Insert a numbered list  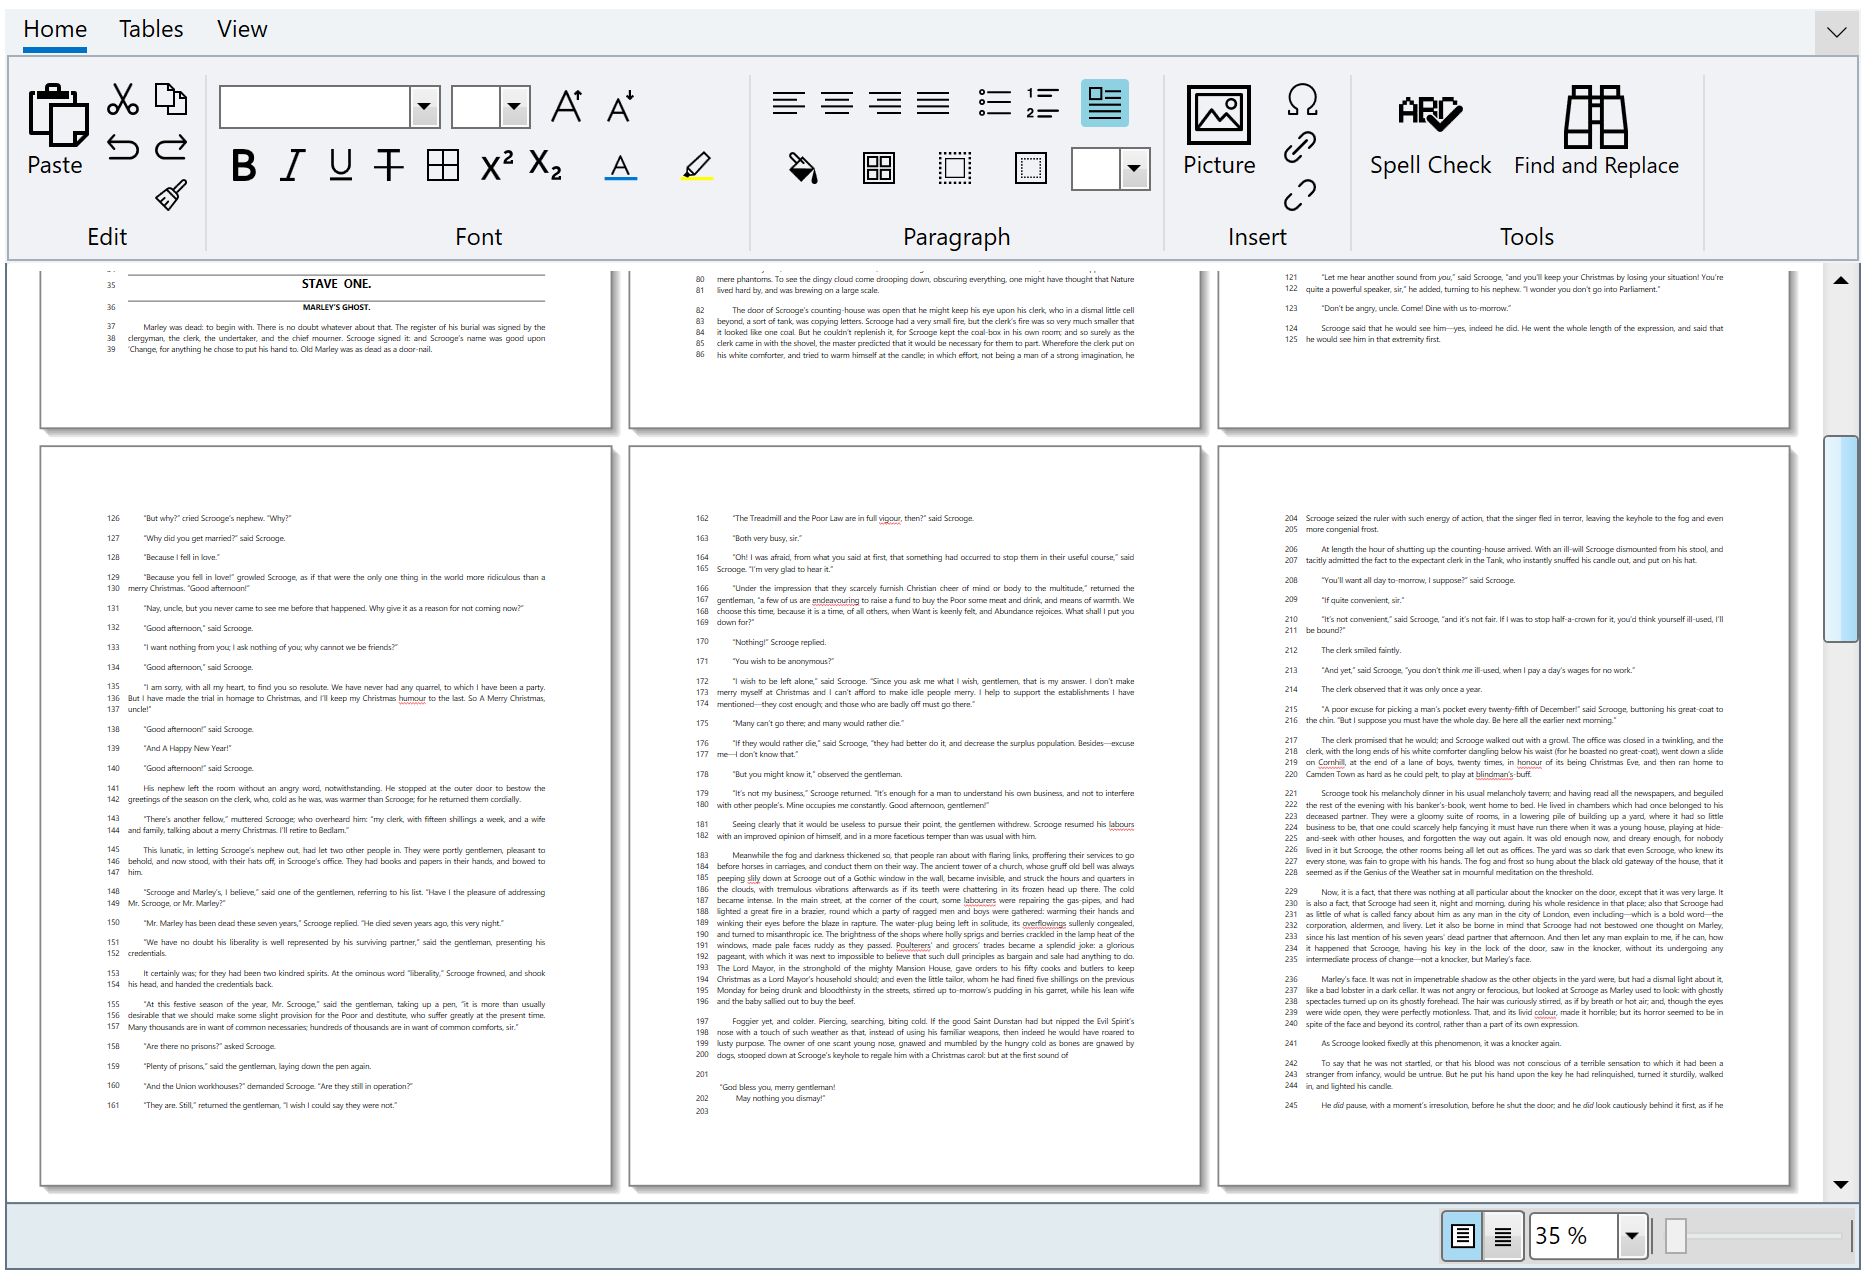[x=1043, y=103]
